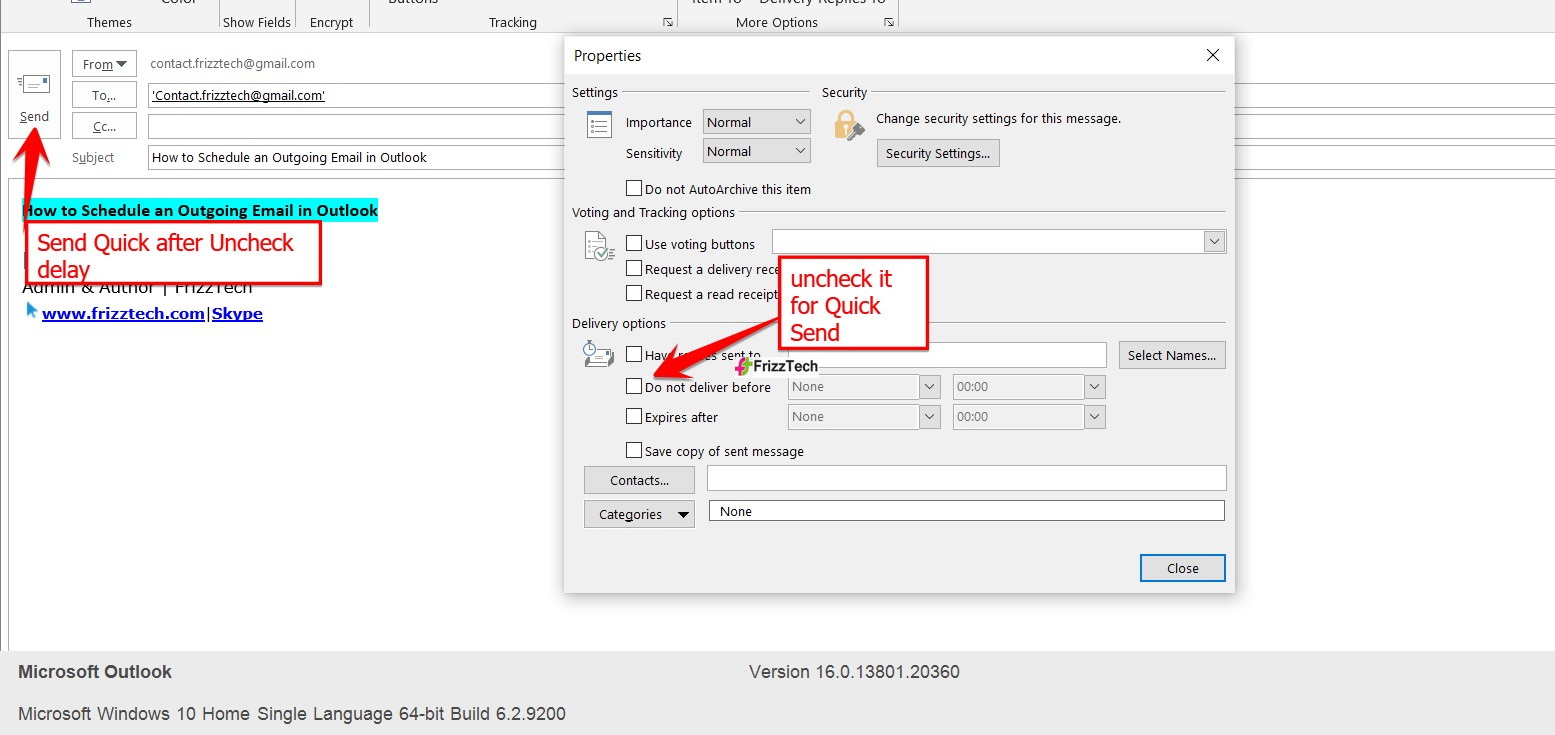The image size is (1555, 735).
Task: Open the Sensitivity dropdown
Action: tap(757, 151)
